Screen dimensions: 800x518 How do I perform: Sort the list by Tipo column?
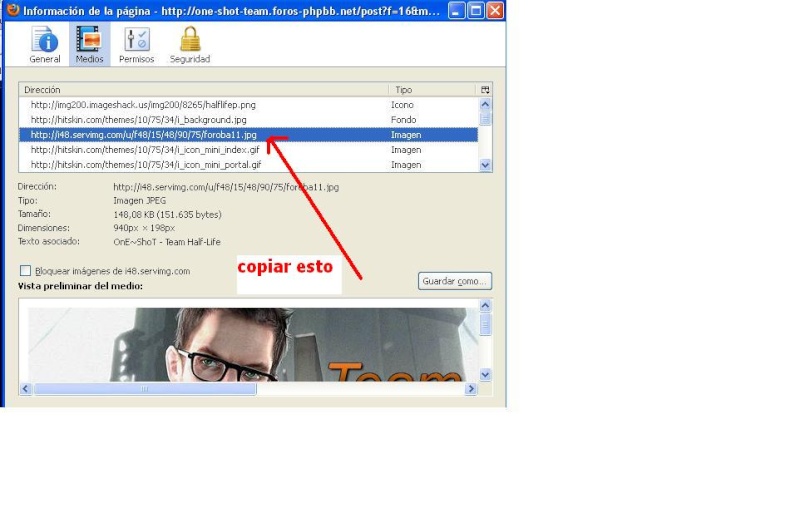click(x=433, y=90)
